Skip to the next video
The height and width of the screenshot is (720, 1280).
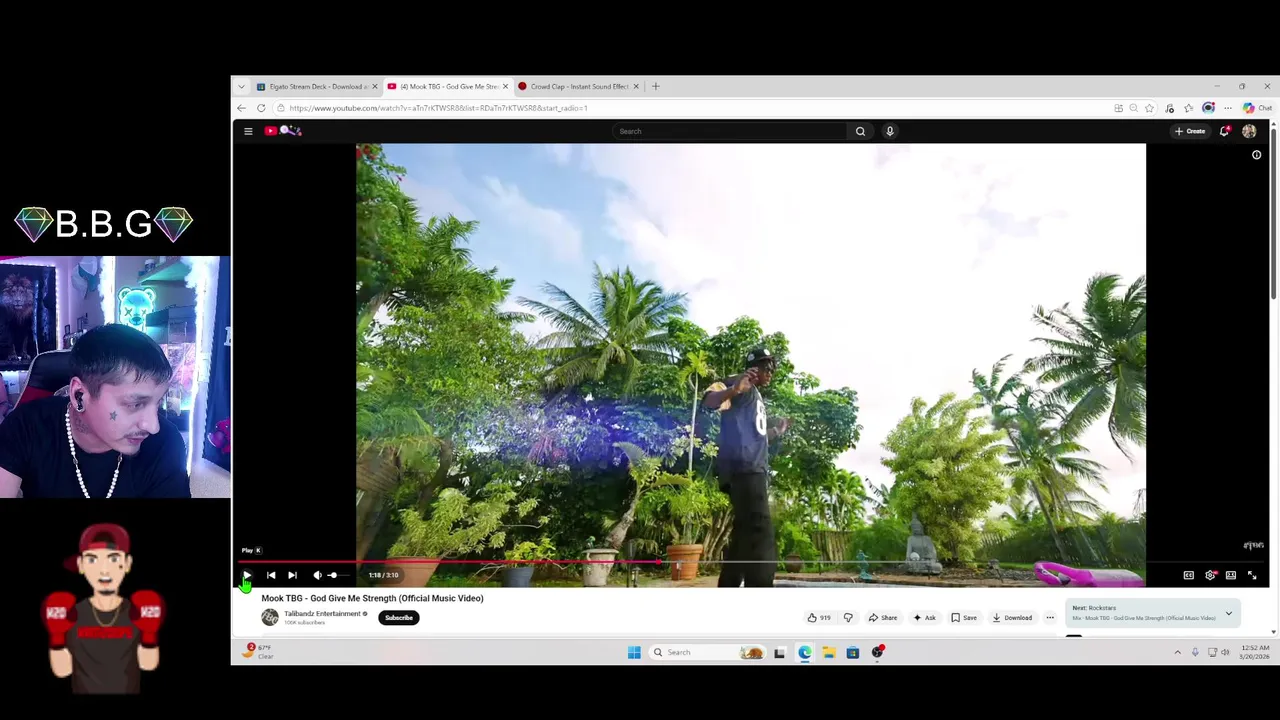292,575
